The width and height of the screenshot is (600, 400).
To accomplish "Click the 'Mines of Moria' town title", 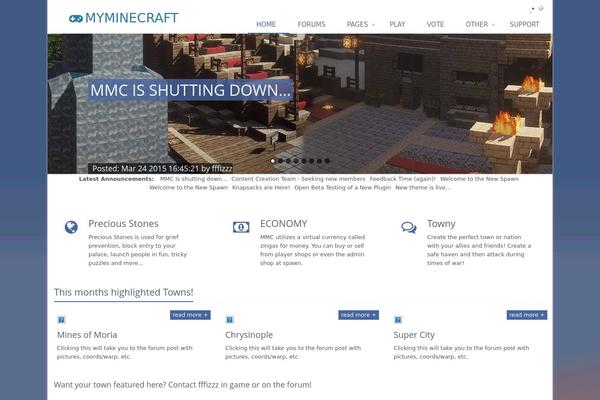I will coord(87,335).
